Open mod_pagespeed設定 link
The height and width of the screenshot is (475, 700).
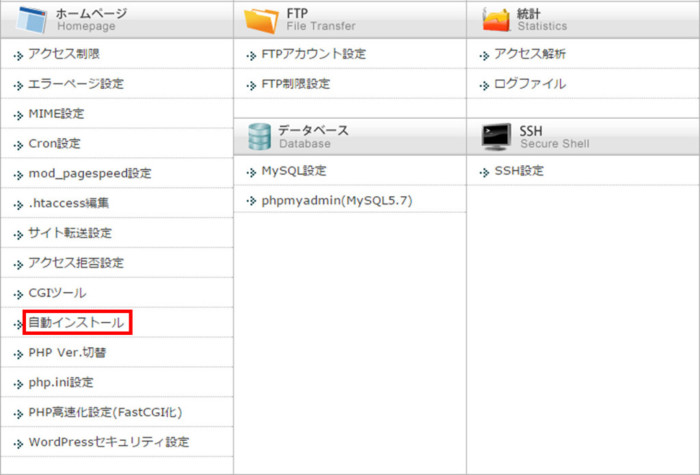90,174
